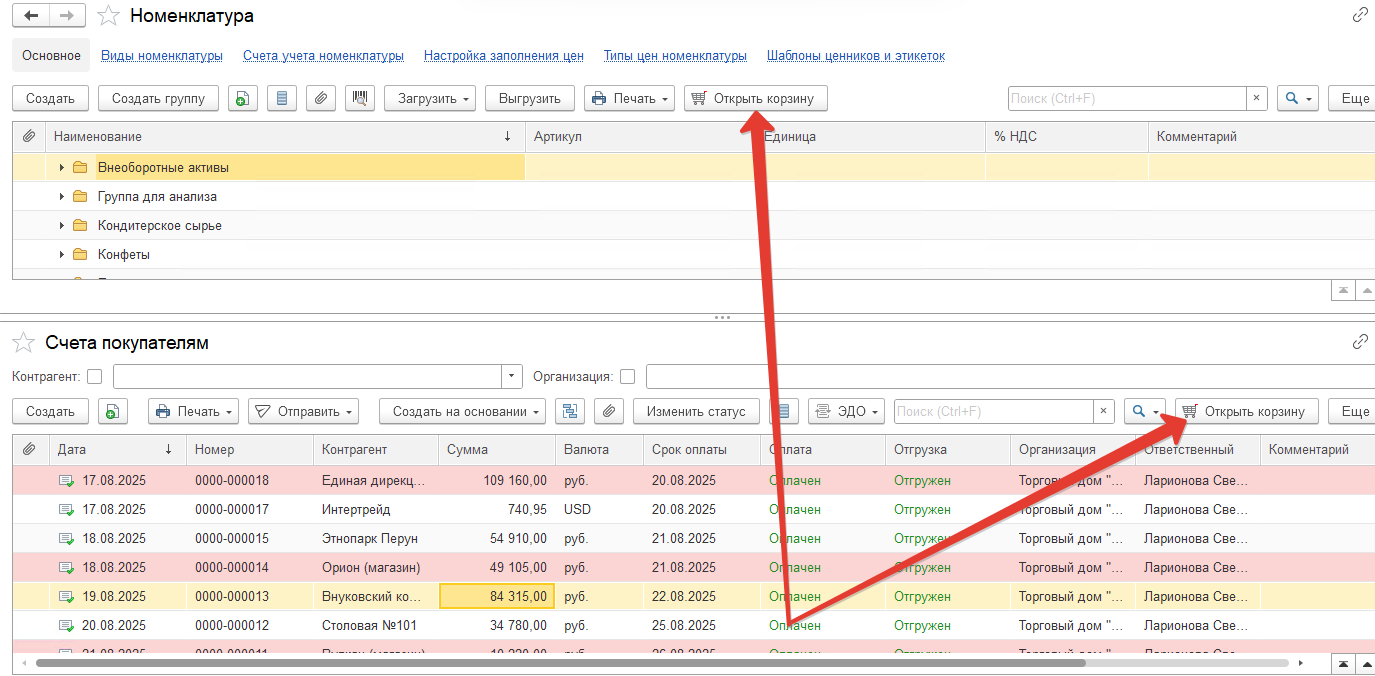Sort the invoices by the Сумма column header
The width and height of the screenshot is (1375, 676).
pos(496,450)
